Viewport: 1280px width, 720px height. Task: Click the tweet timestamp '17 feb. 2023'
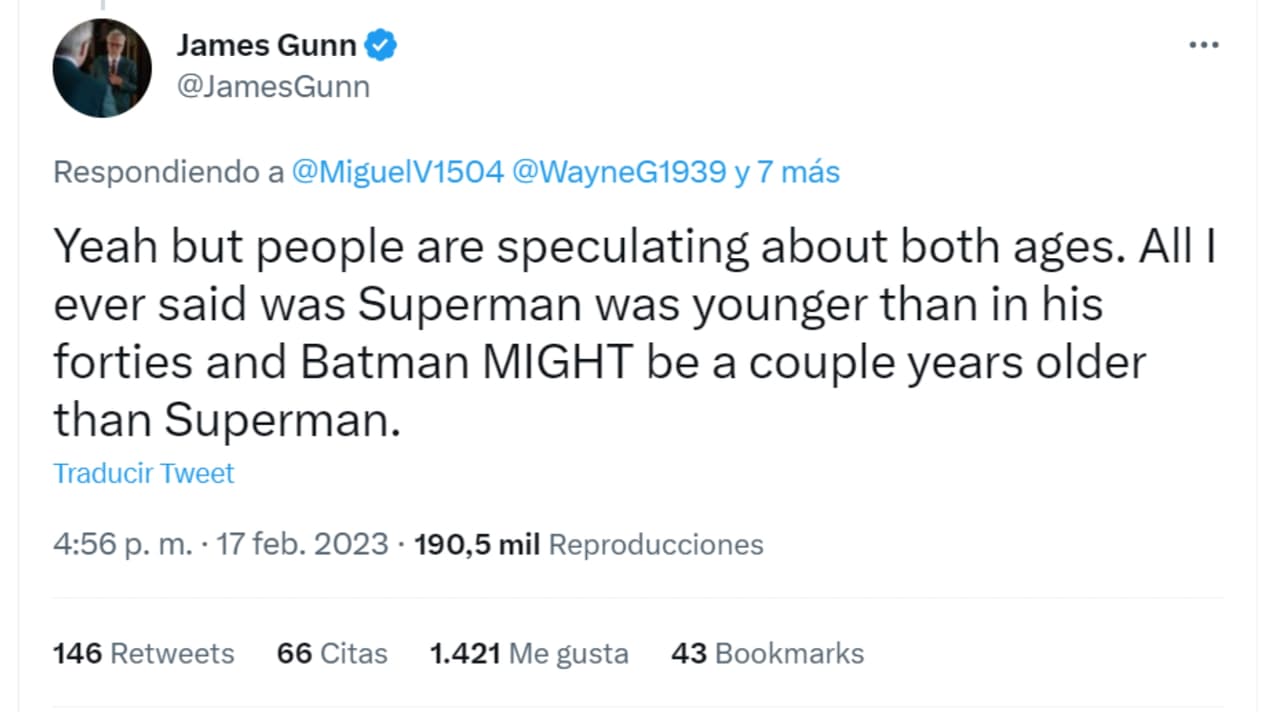click(x=303, y=544)
